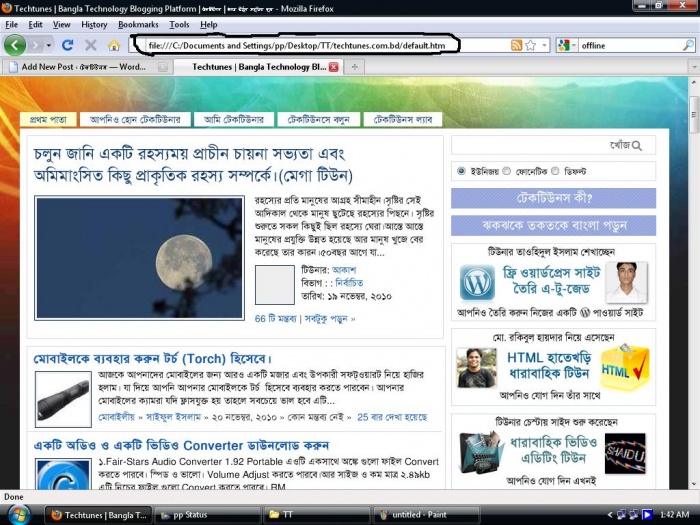Screen dimensions: 700x525
Task: Click the 'প্রথম পাতা' navigation tab
Action: pyautogui.click(x=48, y=119)
